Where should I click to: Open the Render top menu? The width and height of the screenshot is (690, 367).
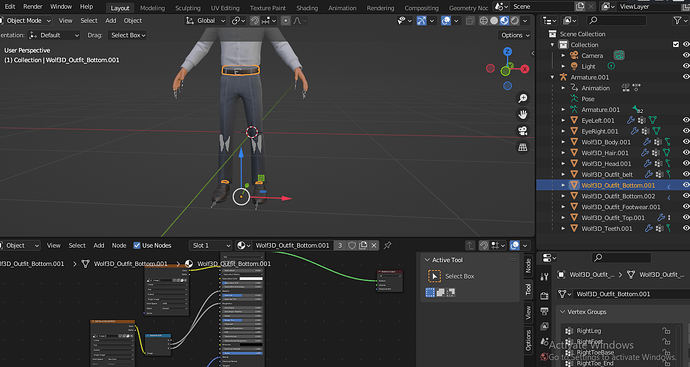click(33, 7)
